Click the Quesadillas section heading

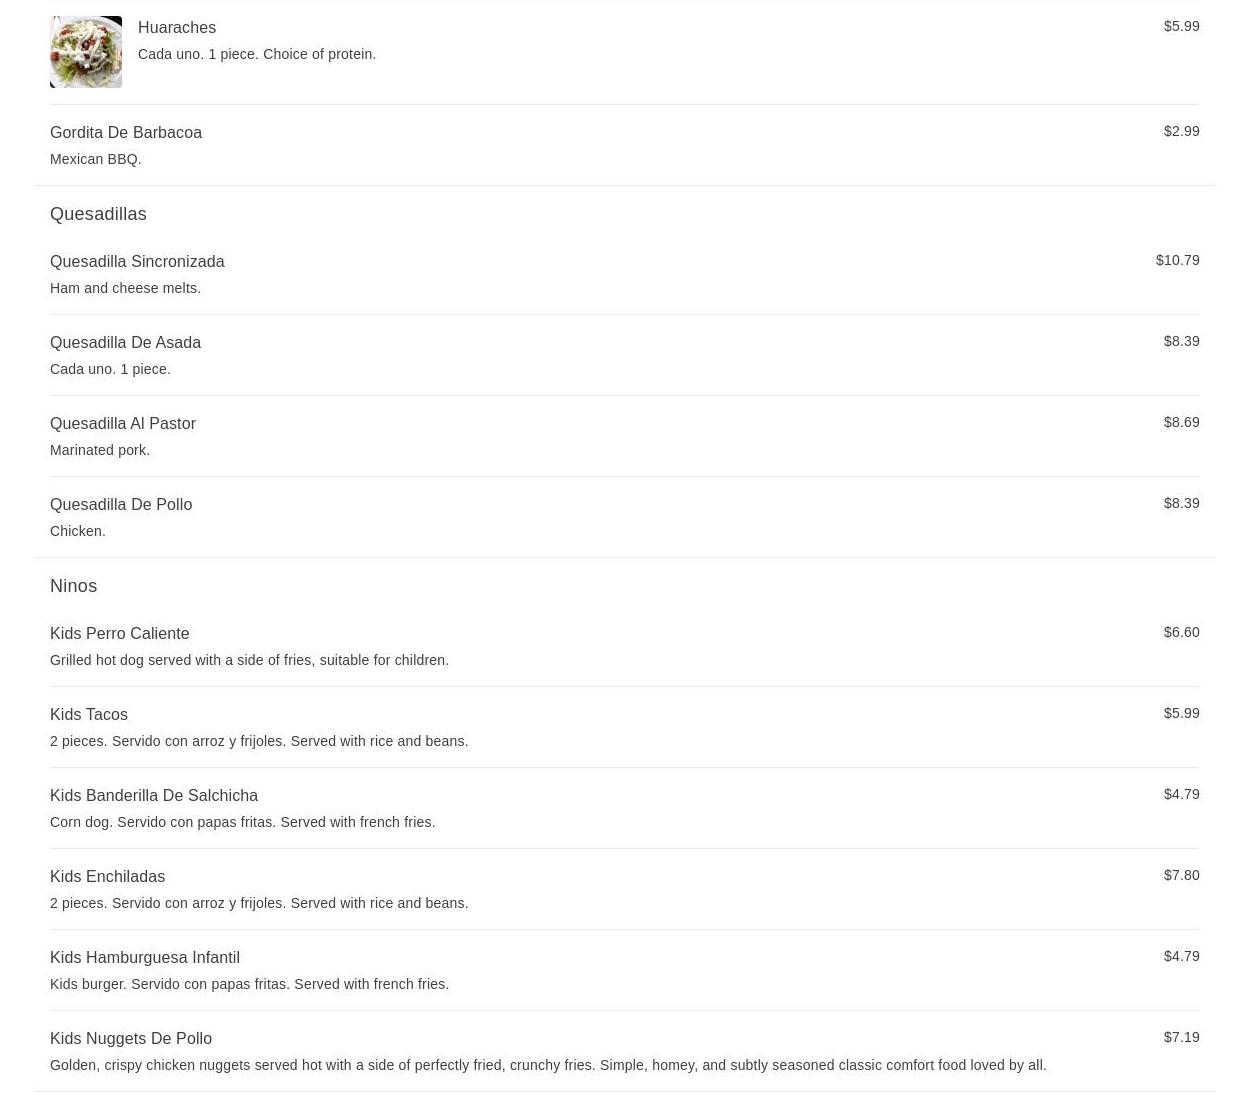[98, 214]
